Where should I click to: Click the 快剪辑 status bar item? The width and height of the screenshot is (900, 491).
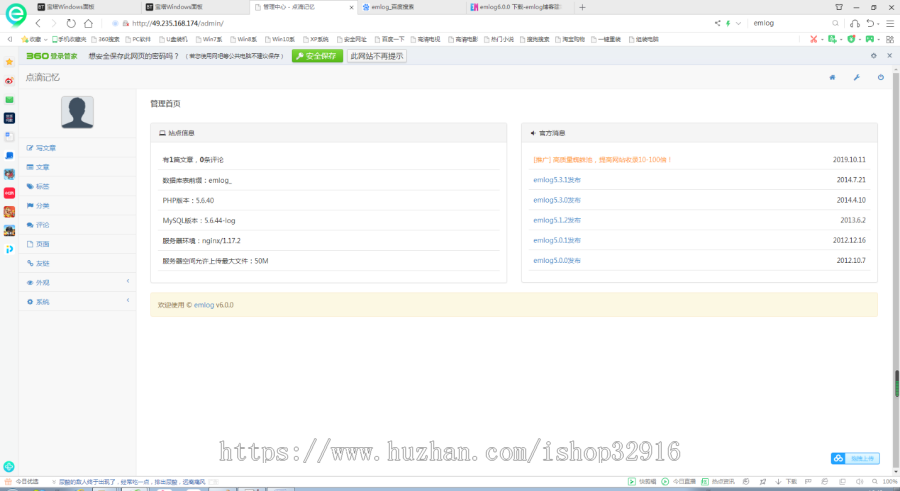click(642, 482)
